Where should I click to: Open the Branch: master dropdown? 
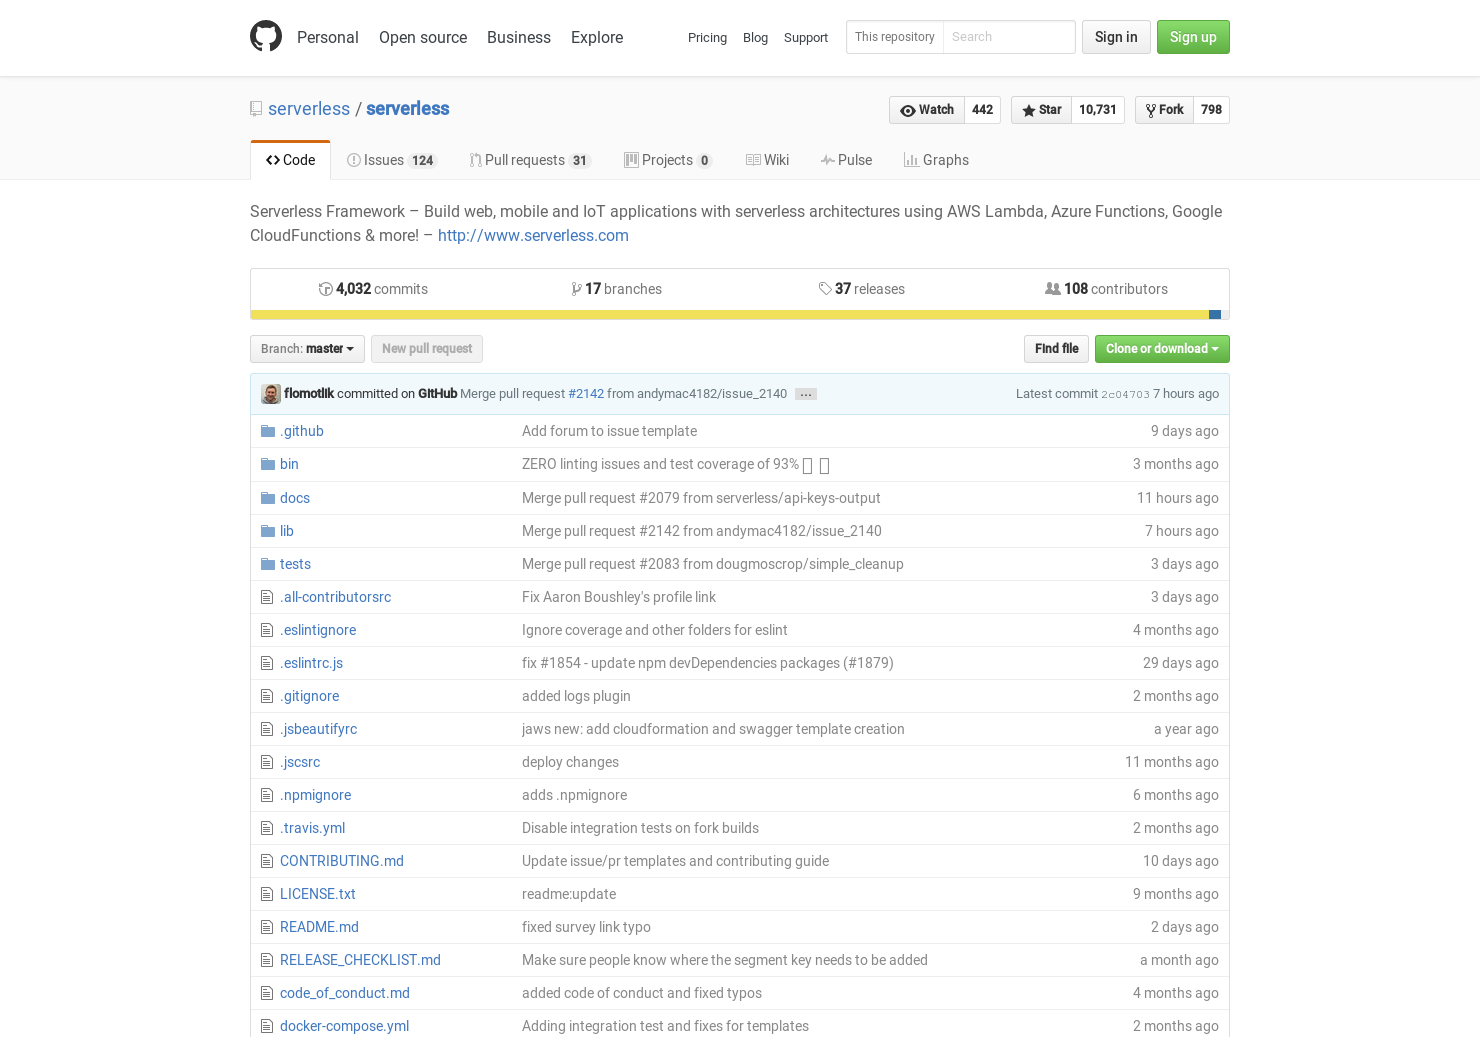click(307, 349)
